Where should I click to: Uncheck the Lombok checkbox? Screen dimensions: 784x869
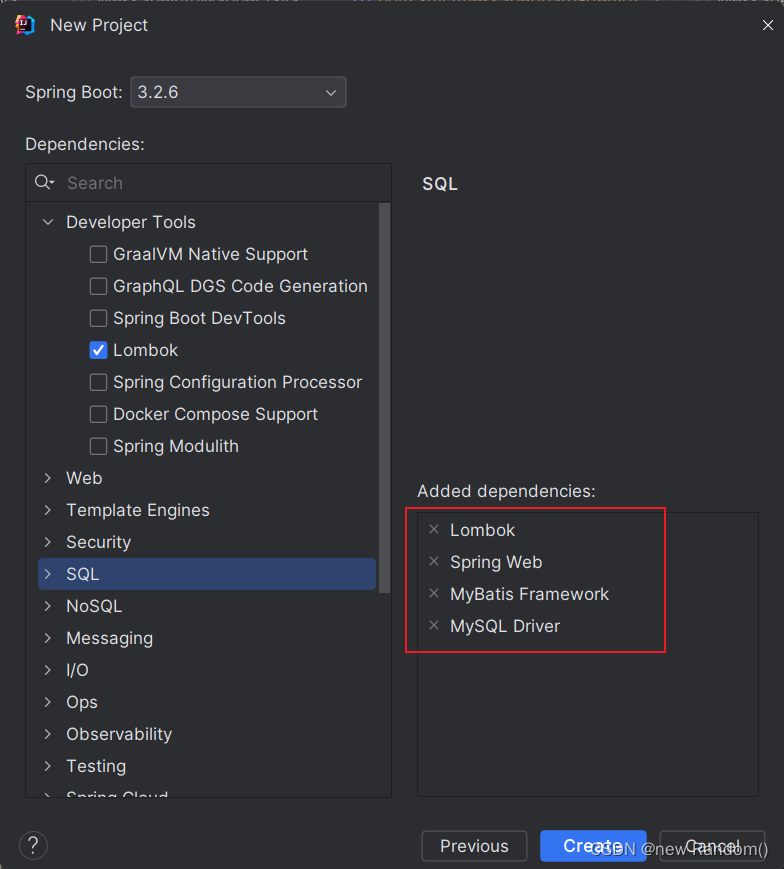pos(98,350)
